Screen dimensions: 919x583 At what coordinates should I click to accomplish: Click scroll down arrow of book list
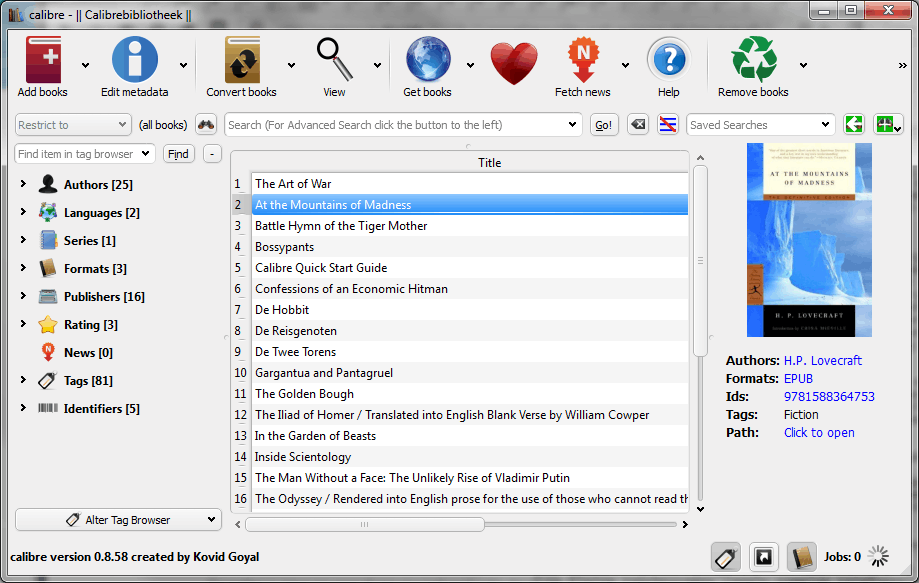coord(700,509)
